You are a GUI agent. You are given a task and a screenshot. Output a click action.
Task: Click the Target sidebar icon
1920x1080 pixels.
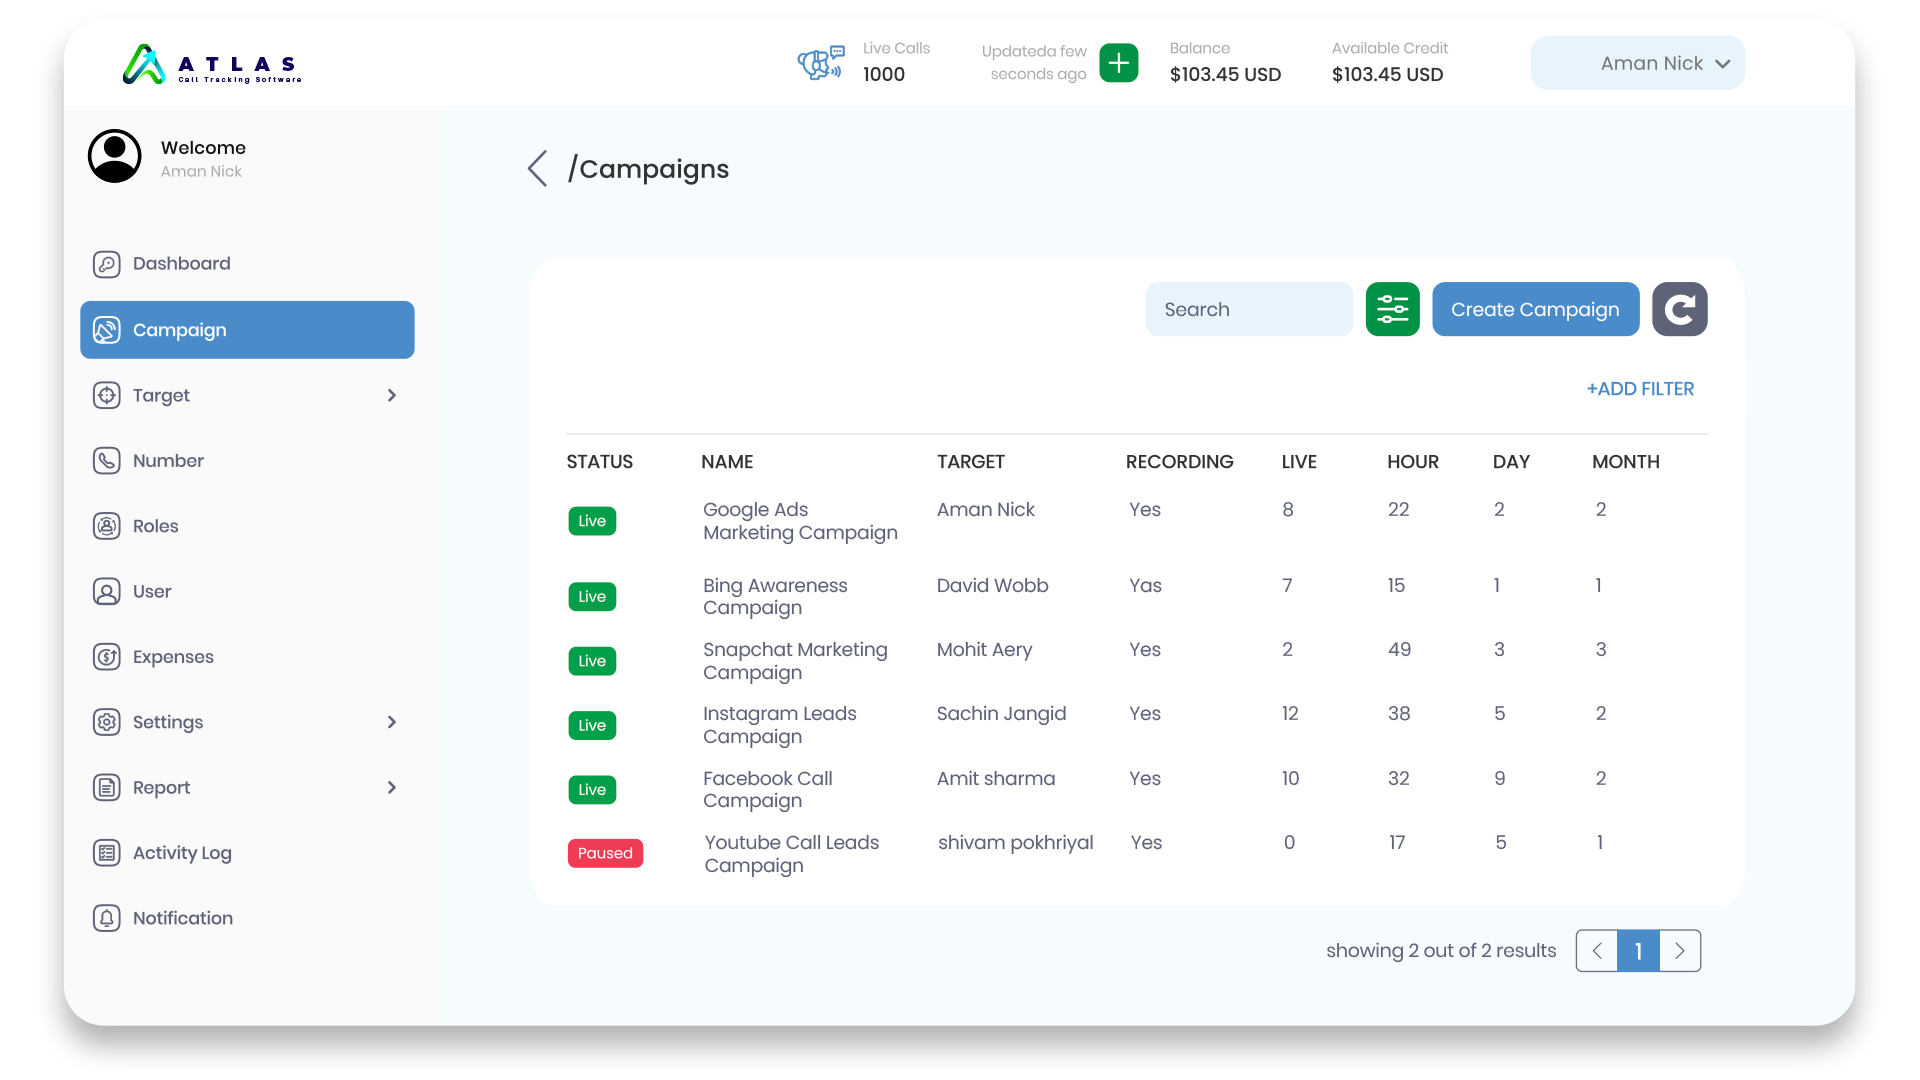coord(107,396)
